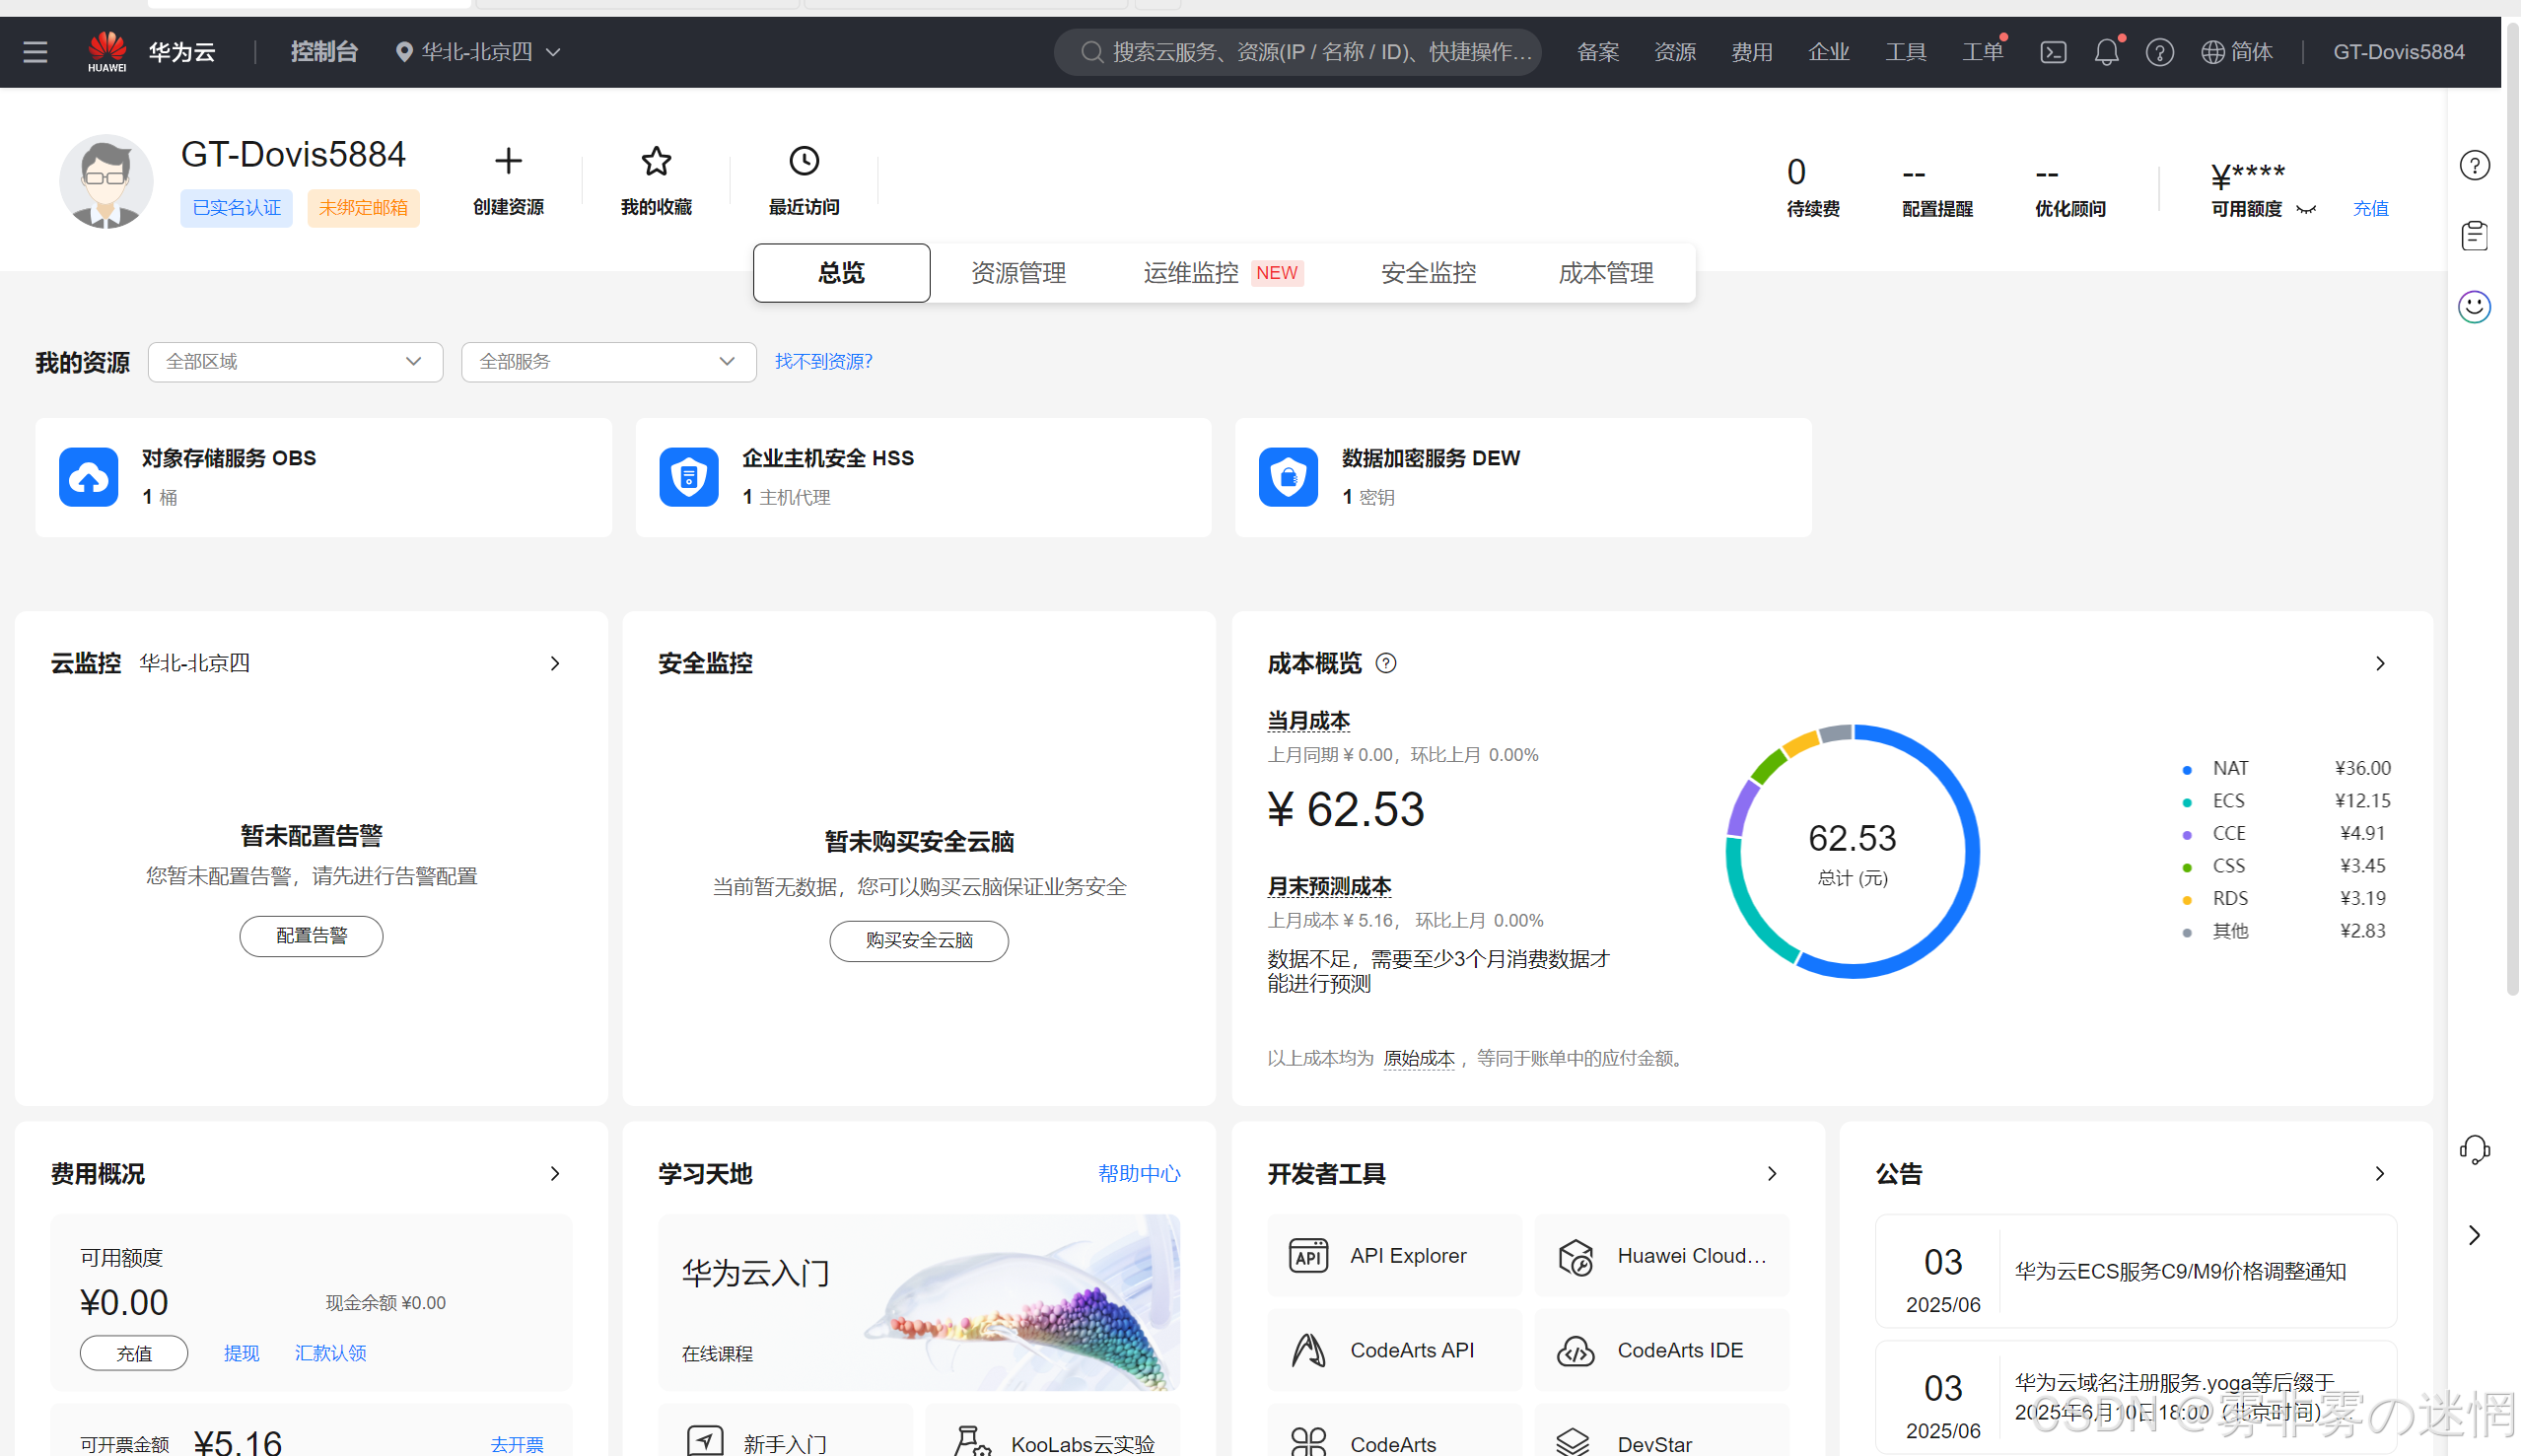
Task: Click the globe language icon 简体
Action: pyautogui.click(x=2238, y=52)
